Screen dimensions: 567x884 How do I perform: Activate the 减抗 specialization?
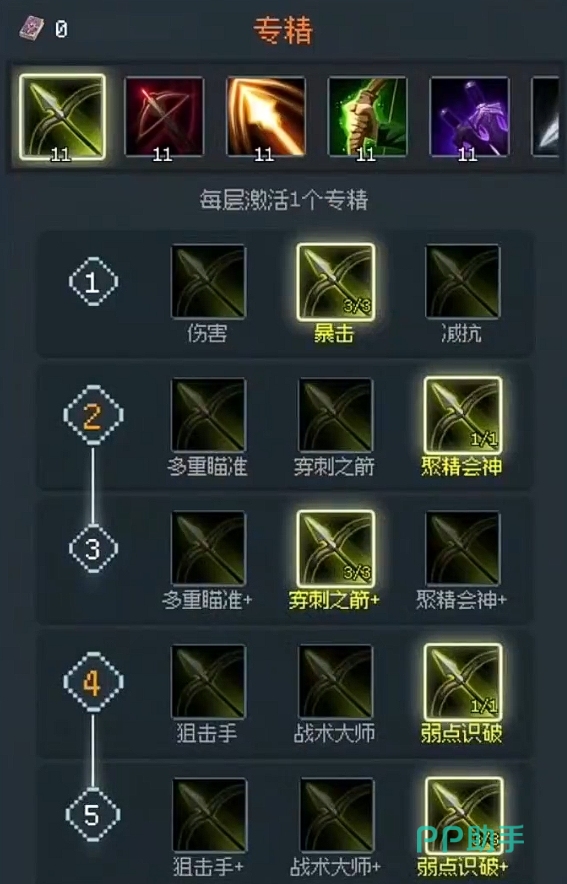coord(463,281)
